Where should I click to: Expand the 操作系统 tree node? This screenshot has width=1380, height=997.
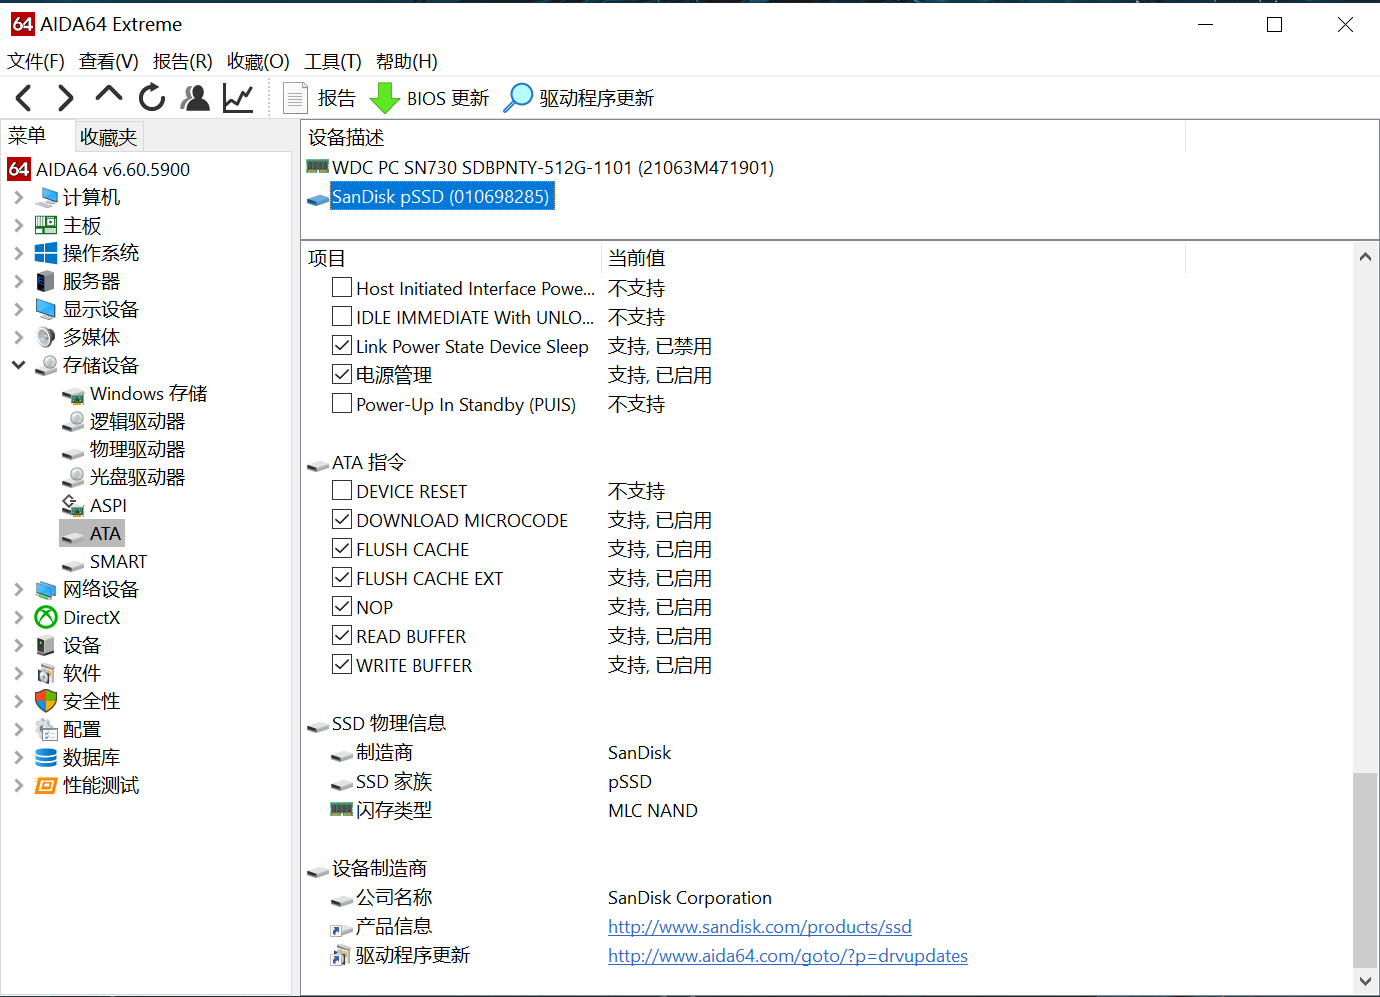18,253
